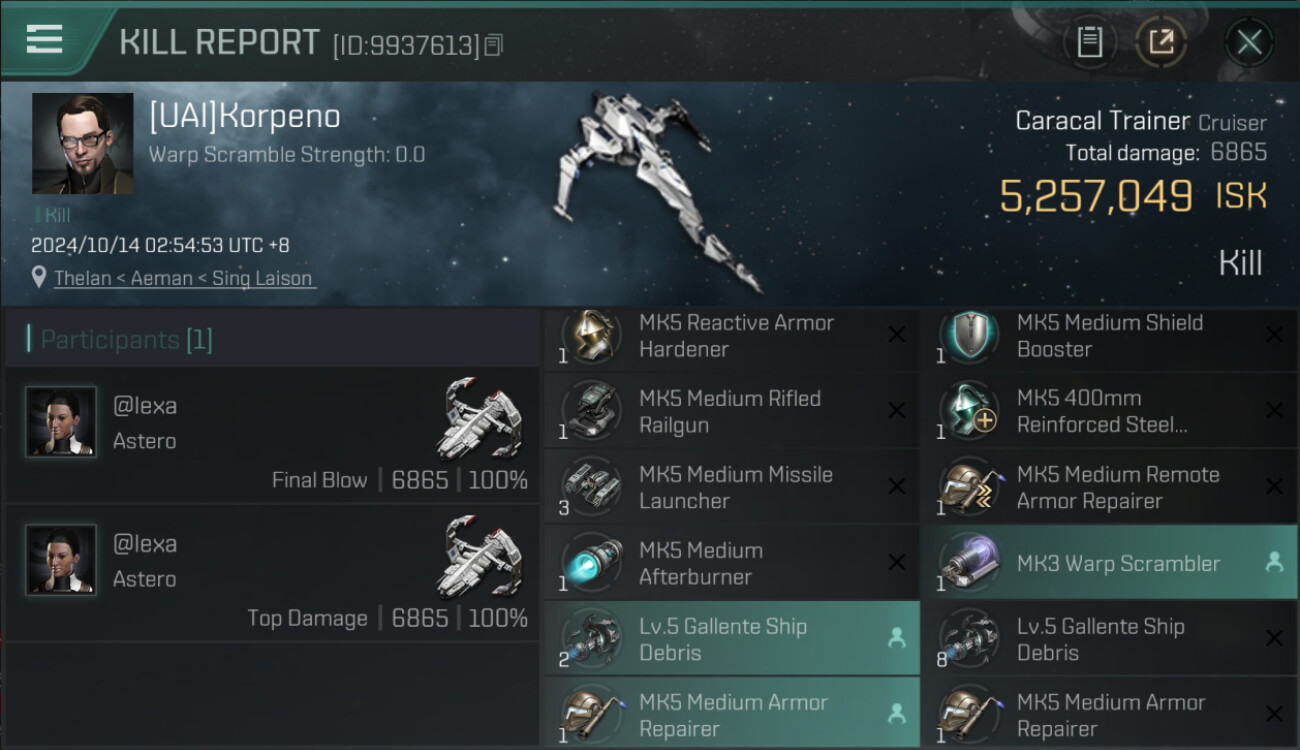Screen dimensions: 1300x750
Task: Click the share kill report icon
Action: (x=1161, y=42)
